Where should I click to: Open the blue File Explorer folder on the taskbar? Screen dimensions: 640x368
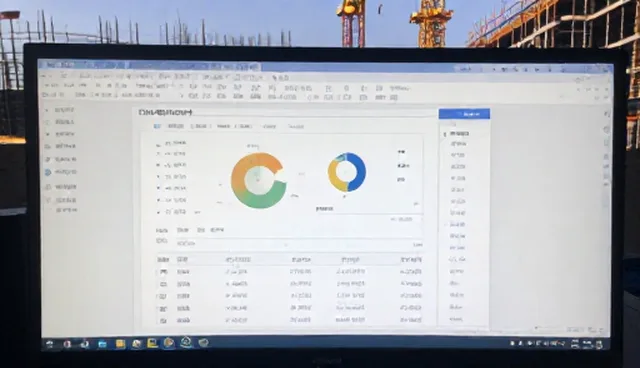(102, 344)
